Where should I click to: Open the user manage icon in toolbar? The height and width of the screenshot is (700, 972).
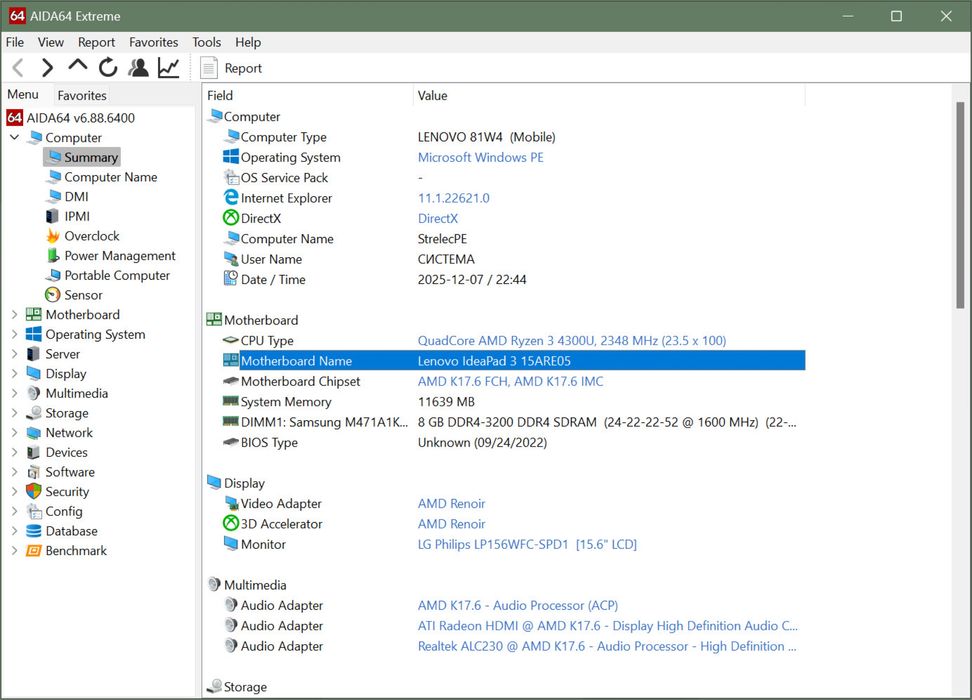click(x=139, y=68)
